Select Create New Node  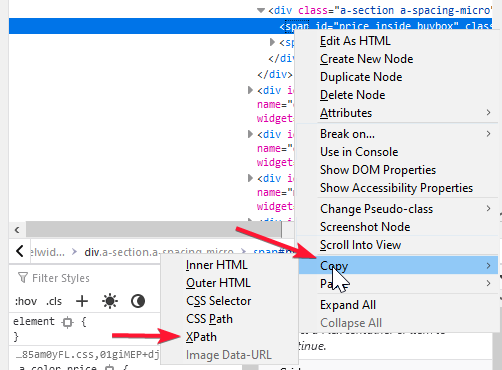click(367, 59)
